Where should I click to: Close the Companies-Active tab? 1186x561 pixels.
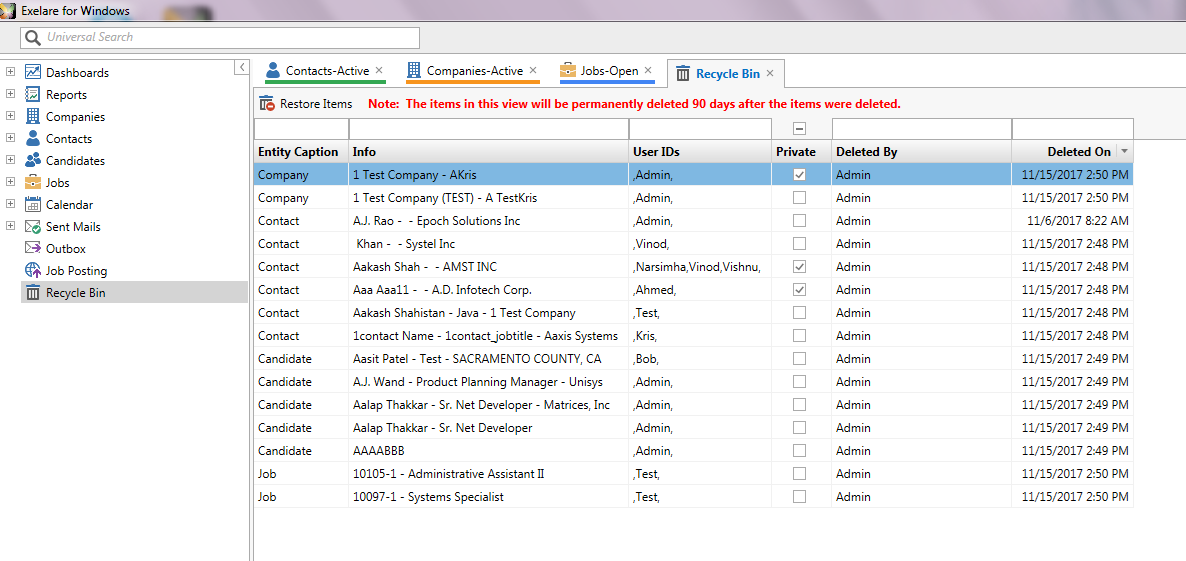(x=532, y=70)
